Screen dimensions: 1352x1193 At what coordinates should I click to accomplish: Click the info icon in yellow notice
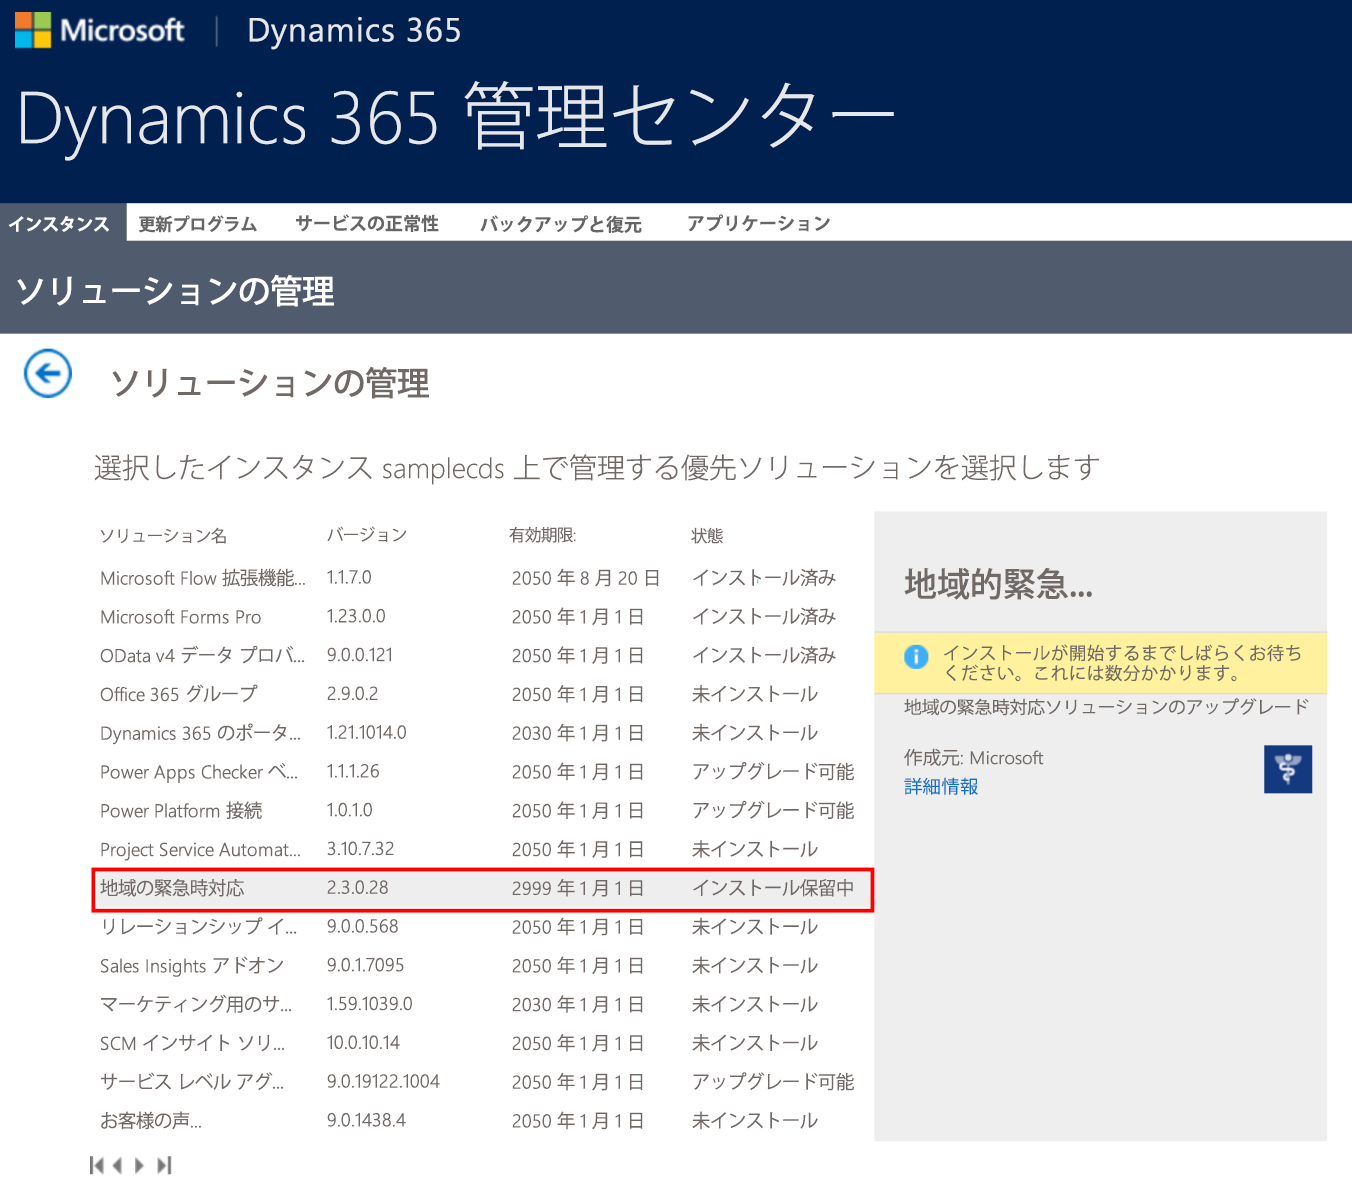click(916, 657)
